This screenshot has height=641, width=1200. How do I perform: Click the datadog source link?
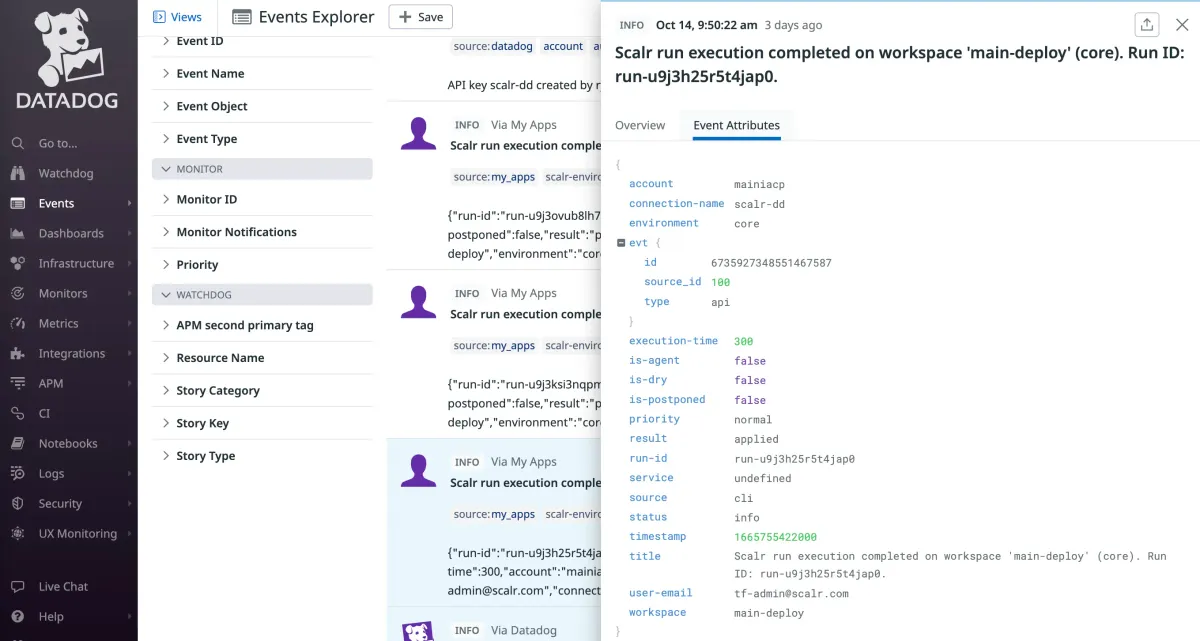513,45
